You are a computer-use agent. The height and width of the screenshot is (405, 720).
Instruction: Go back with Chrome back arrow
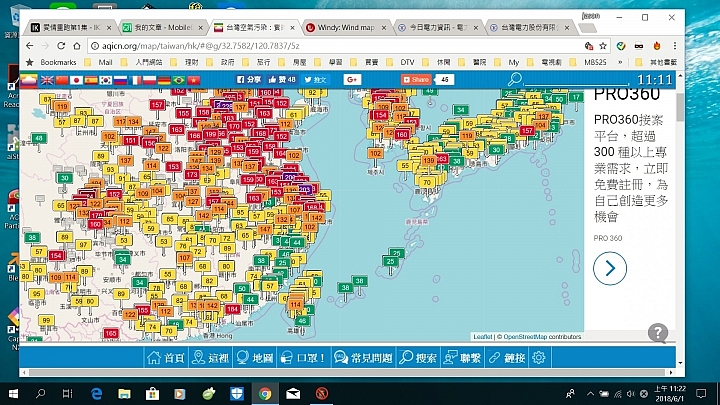29,46
